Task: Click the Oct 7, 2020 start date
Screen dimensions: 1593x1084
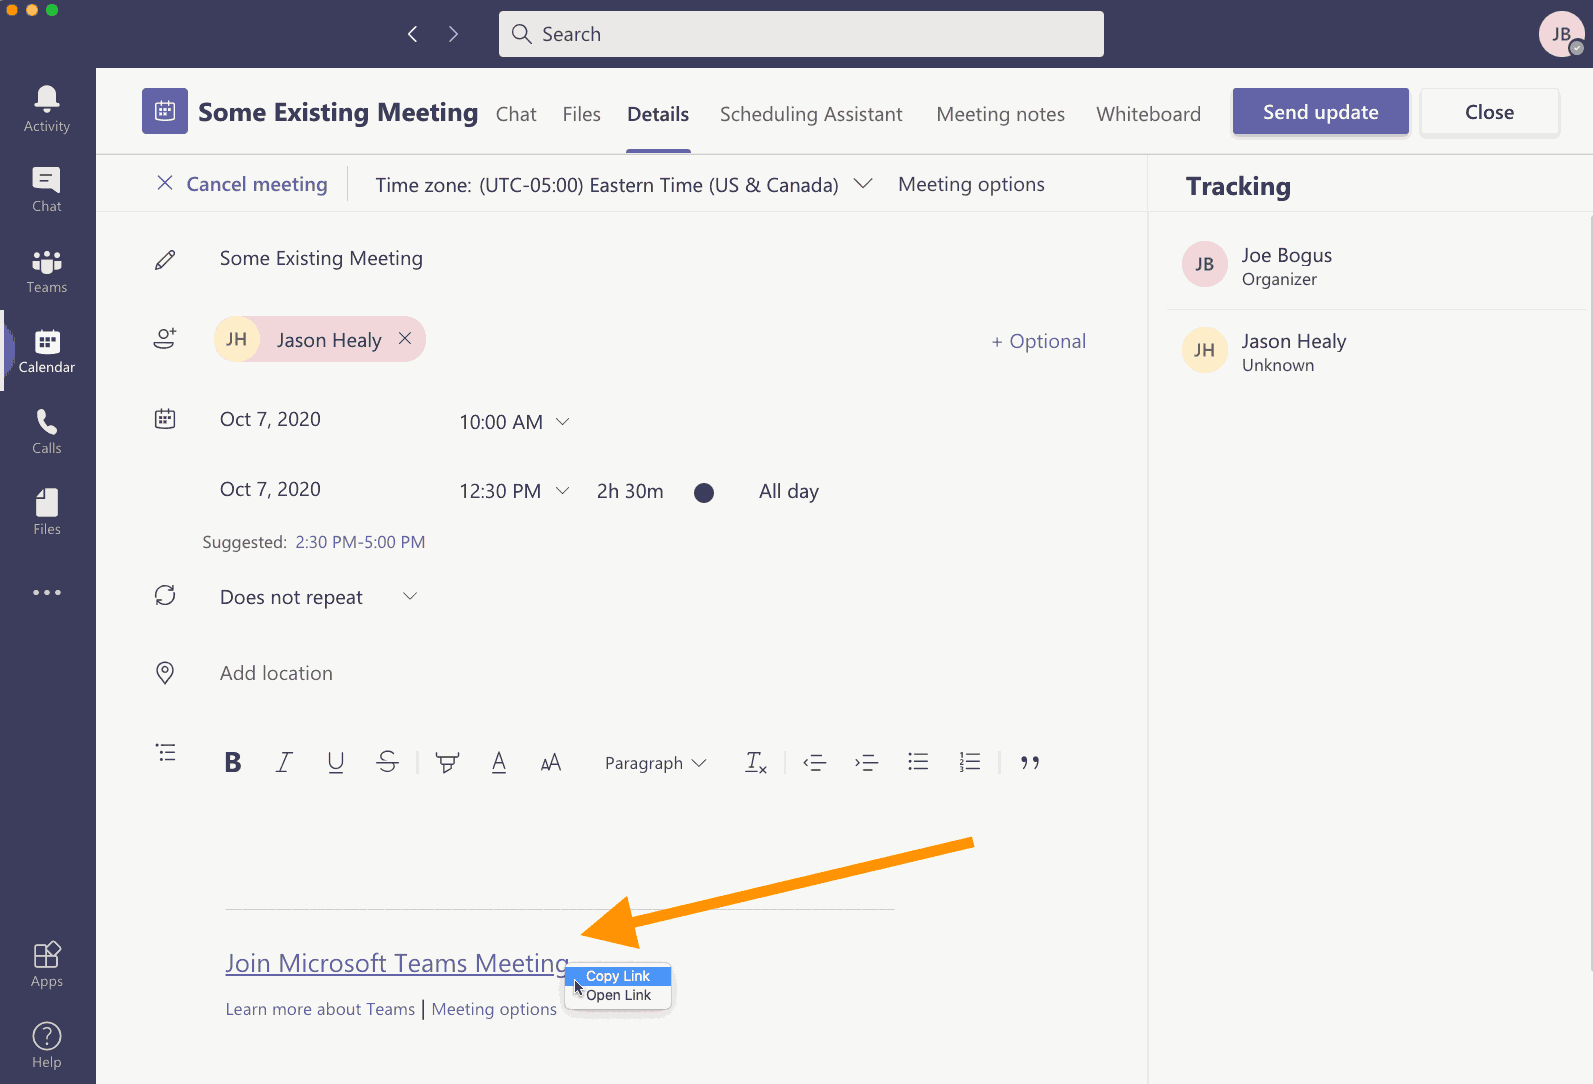Action: (x=270, y=419)
